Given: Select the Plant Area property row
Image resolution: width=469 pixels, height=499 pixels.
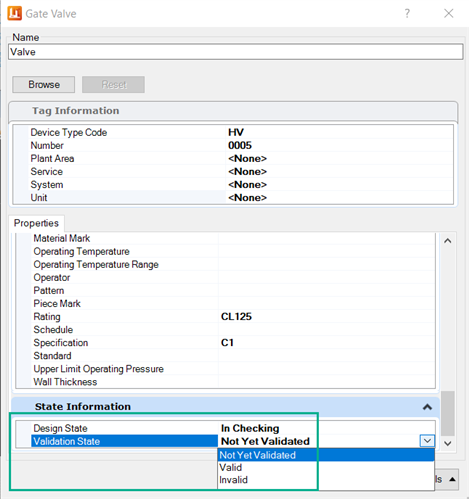Looking at the screenshot, I should [x=233, y=158].
